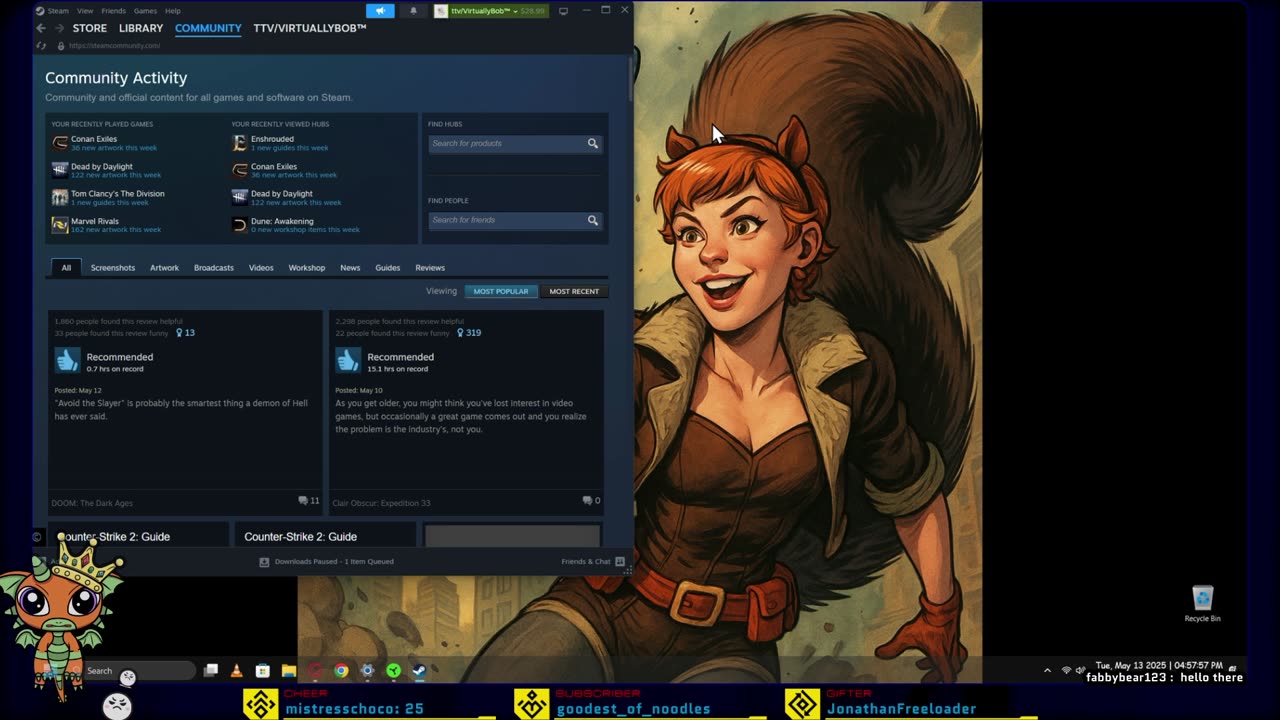The image size is (1280, 720).
Task: Go to the LIBRARY section
Action: (141, 28)
